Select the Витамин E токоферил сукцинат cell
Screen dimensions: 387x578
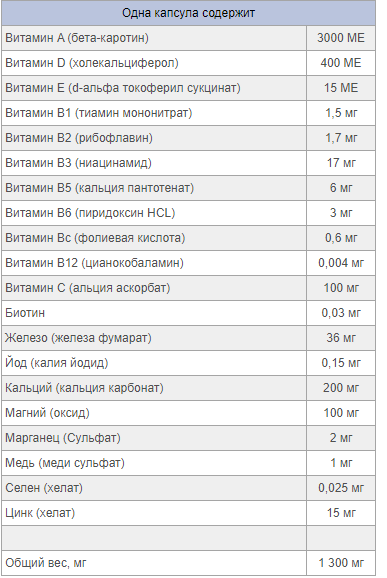(154, 88)
